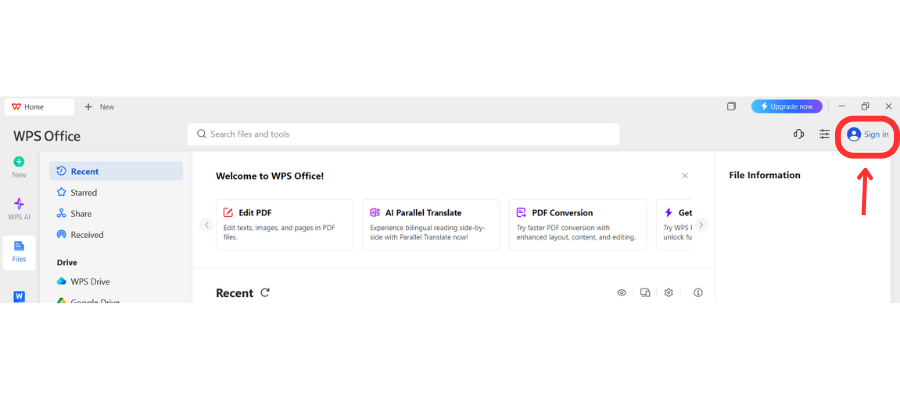Open a New tab with plus
This screenshot has width=900, height=400.
(x=99, y=107)
